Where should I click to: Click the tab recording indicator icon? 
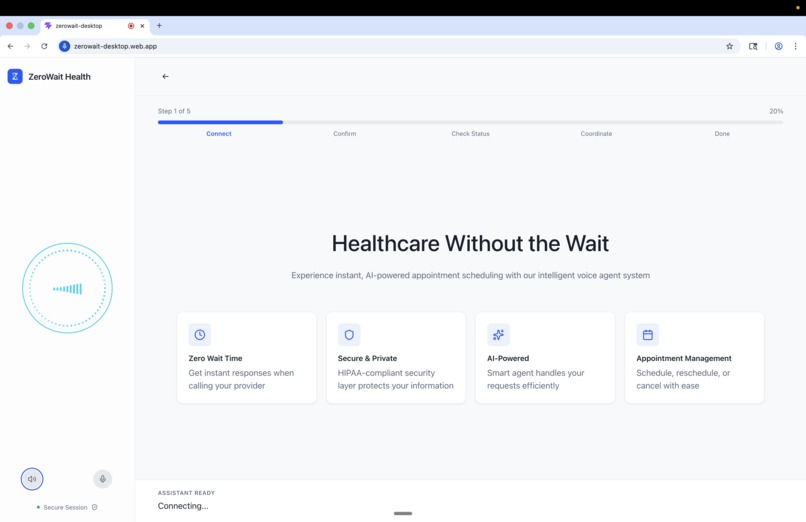[x=131, y=26]
